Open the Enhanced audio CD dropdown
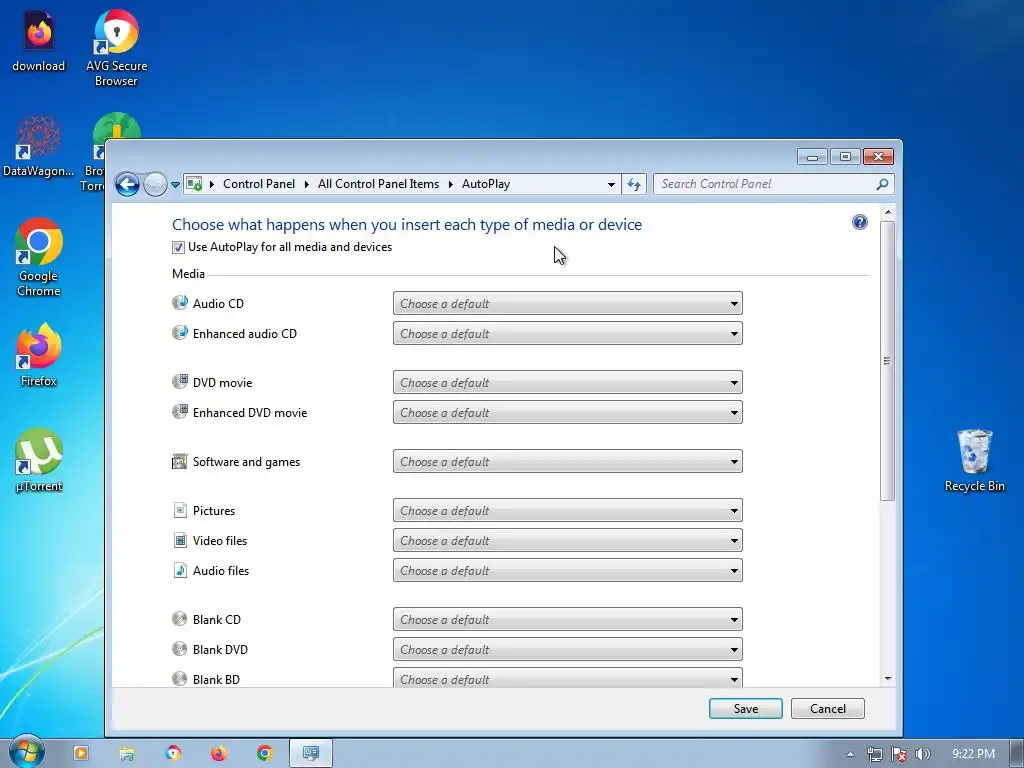1024x768 pixels. tap(568, 333)
